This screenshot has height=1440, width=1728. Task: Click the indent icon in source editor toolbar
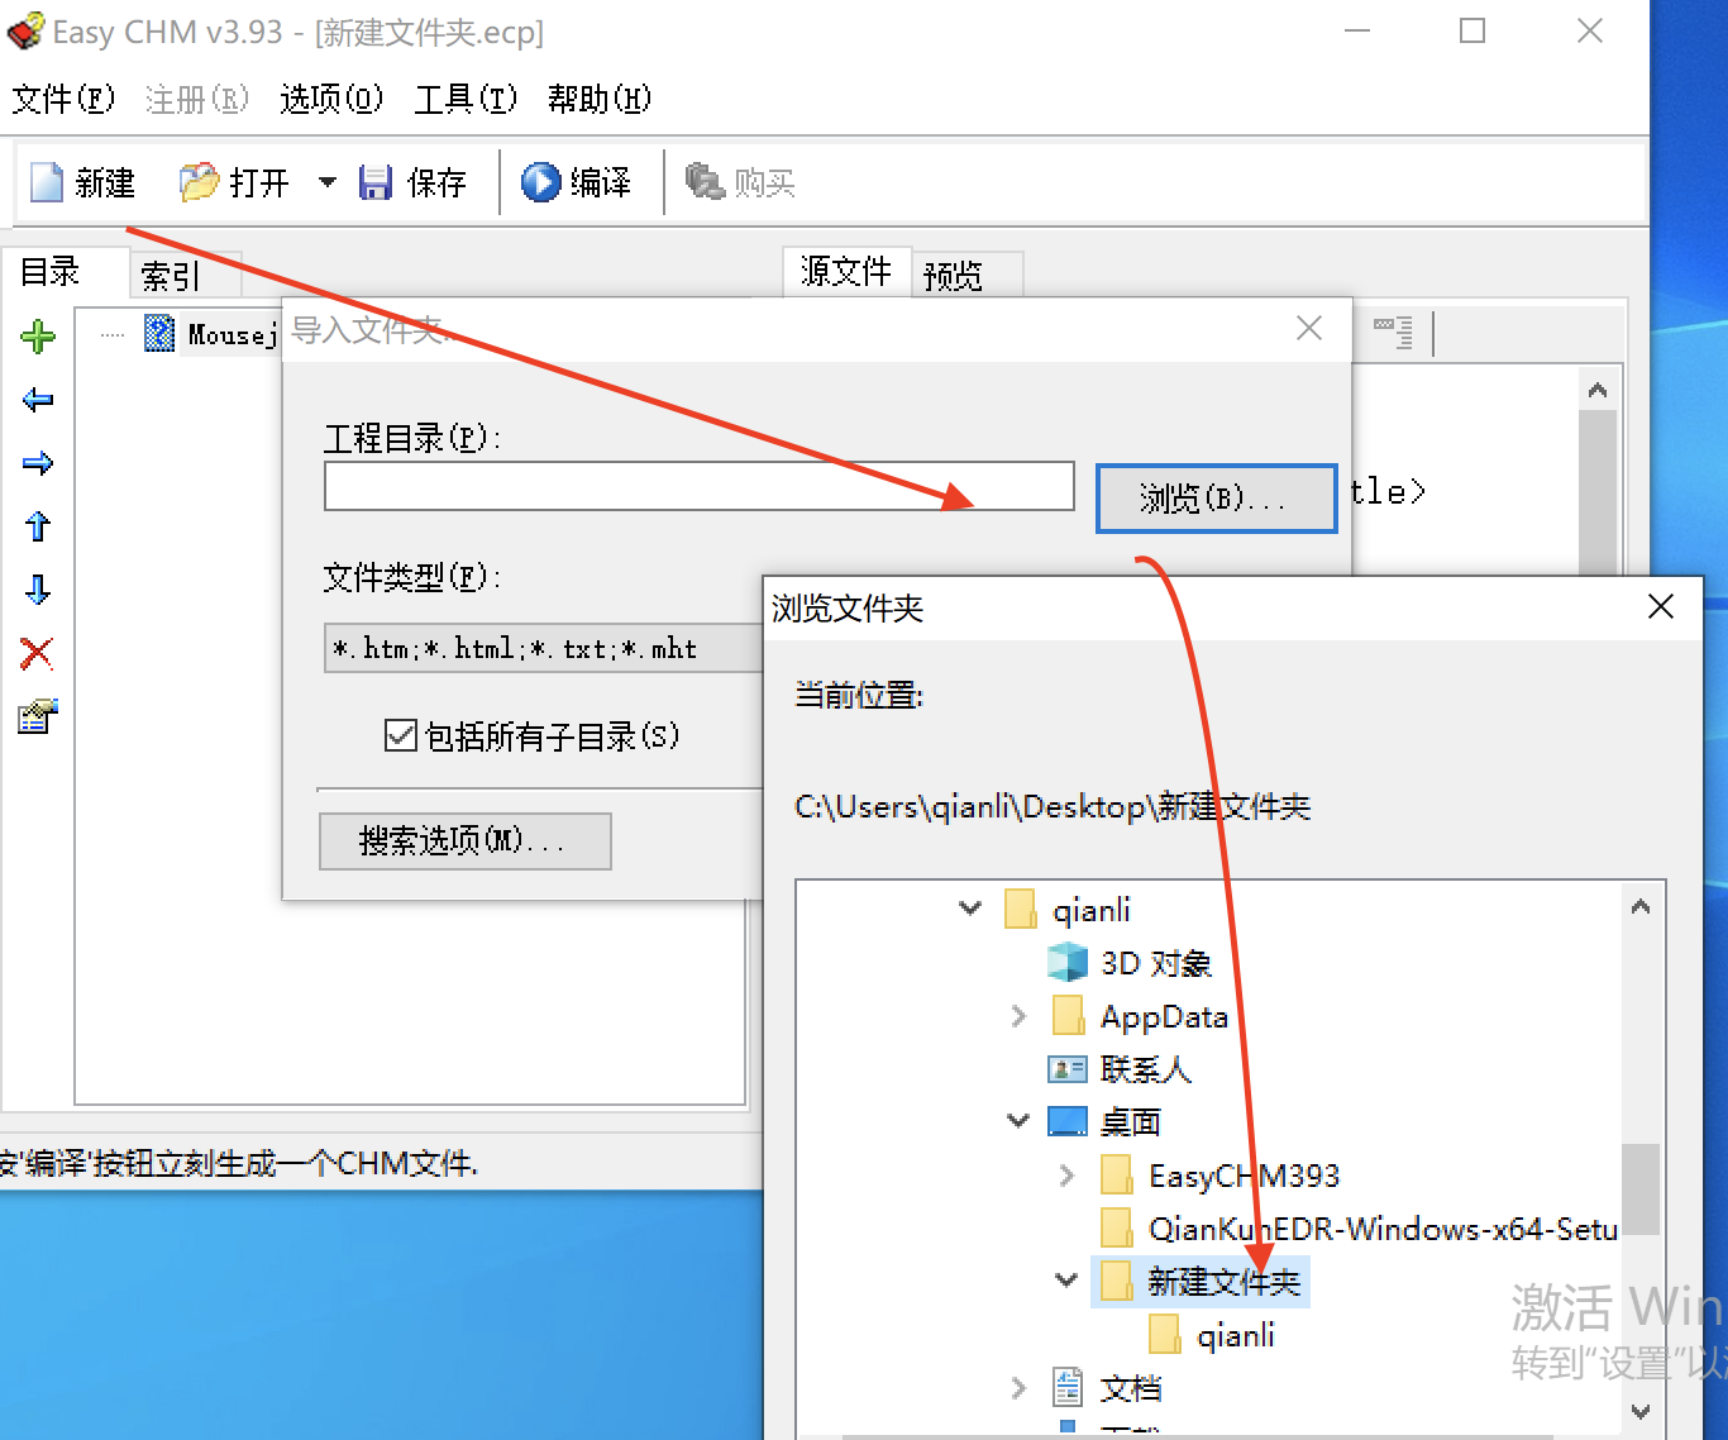pyautogui.click(x=1393, y=332)
